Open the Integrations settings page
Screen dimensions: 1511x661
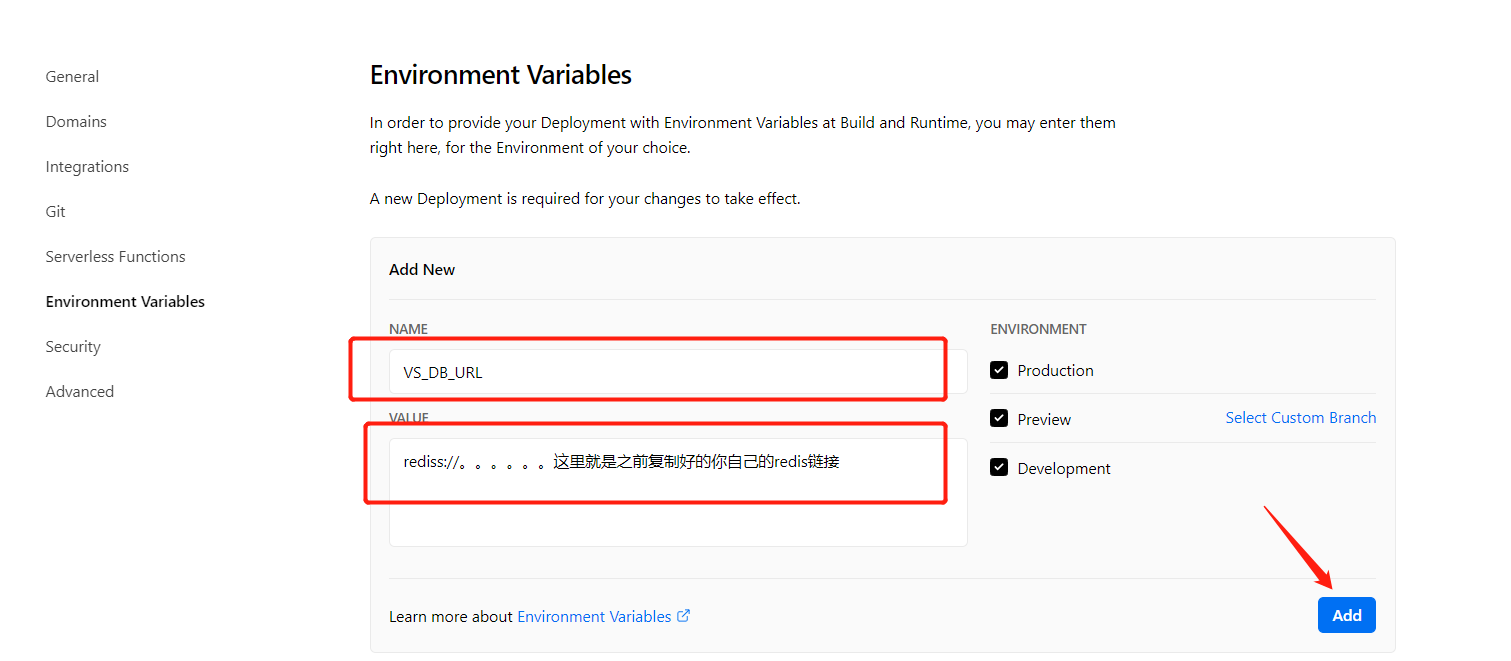[x=87, y=167]
